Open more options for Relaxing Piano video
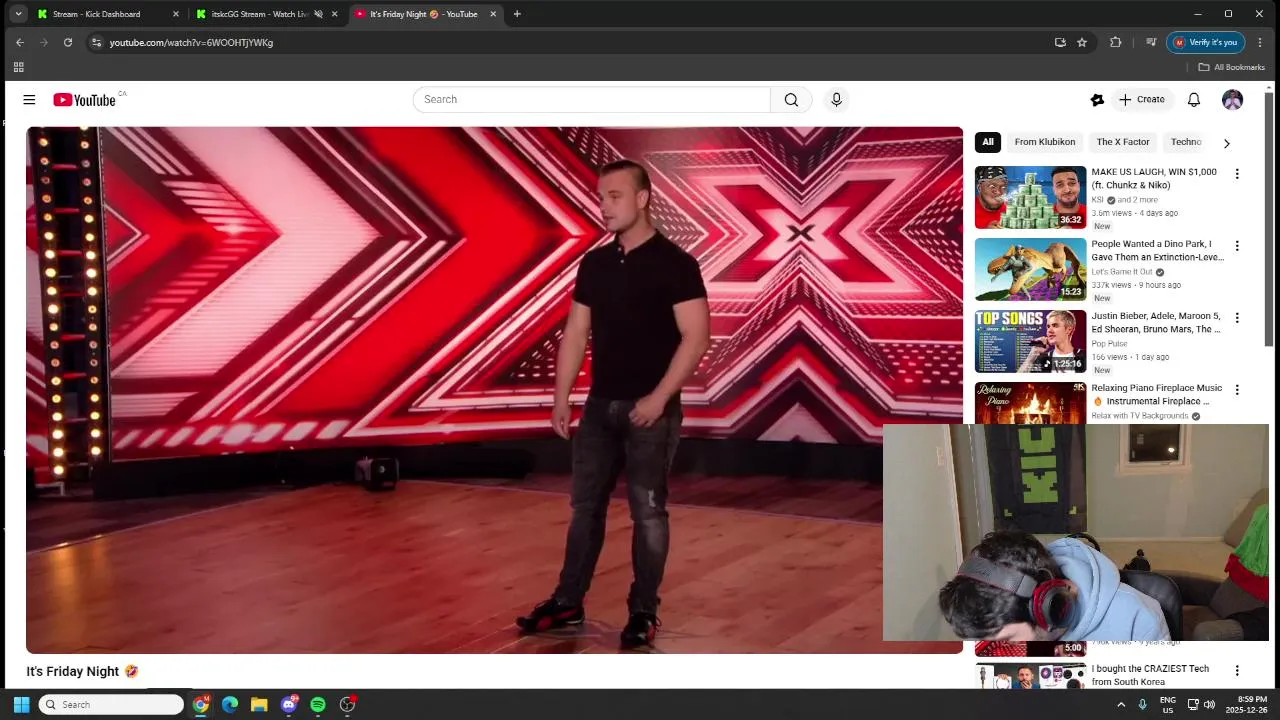Image resolution: width=1280 pixels, height=720 pixels. tap(1237, 390)
